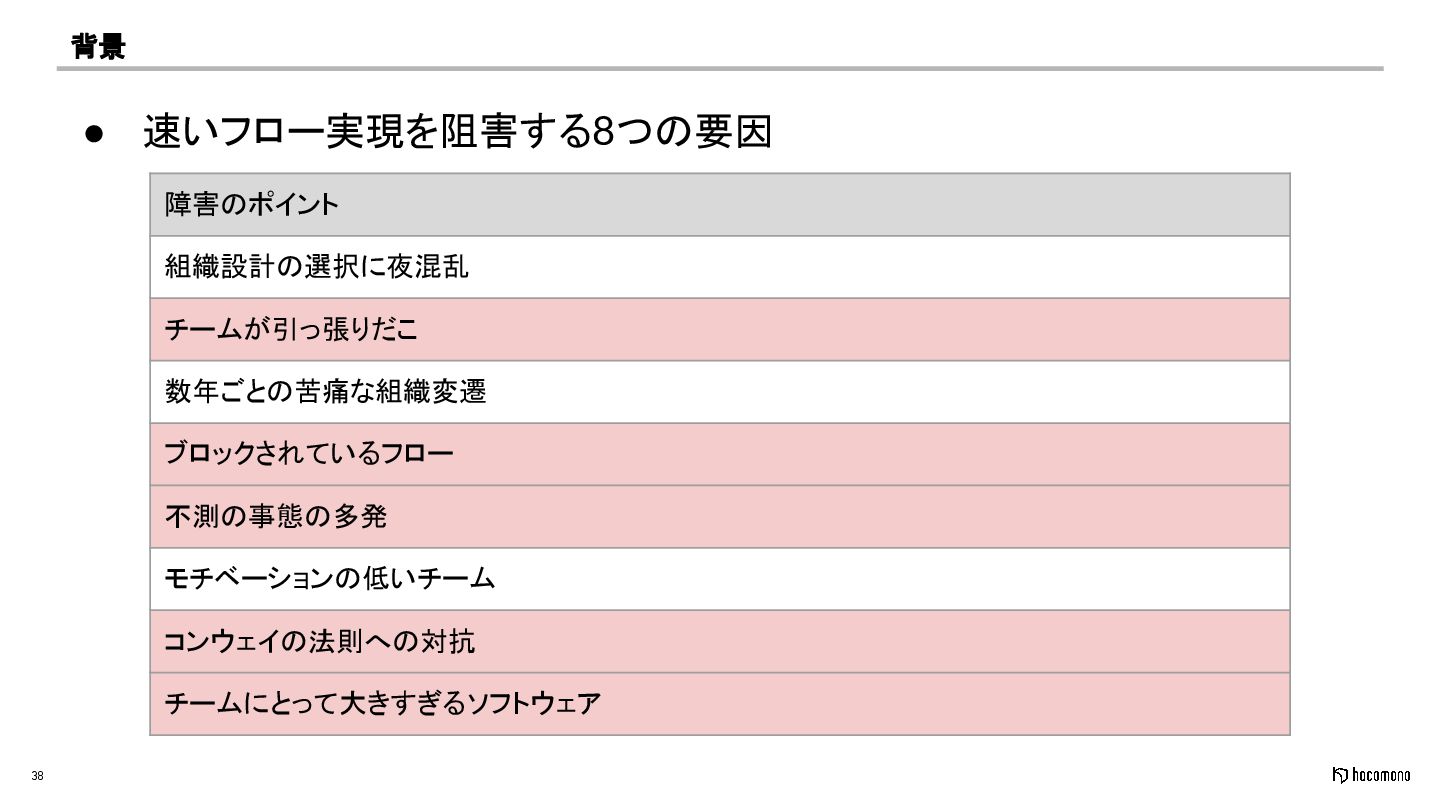Click the 8つ text in the heading

[x=612, y=132]
